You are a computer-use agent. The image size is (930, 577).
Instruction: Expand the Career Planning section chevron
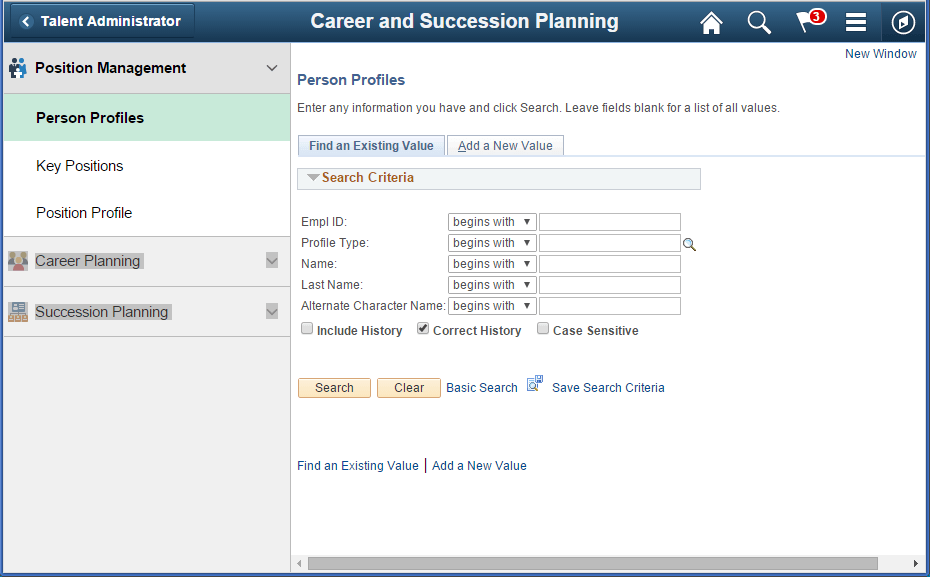(x=271, y=260)
